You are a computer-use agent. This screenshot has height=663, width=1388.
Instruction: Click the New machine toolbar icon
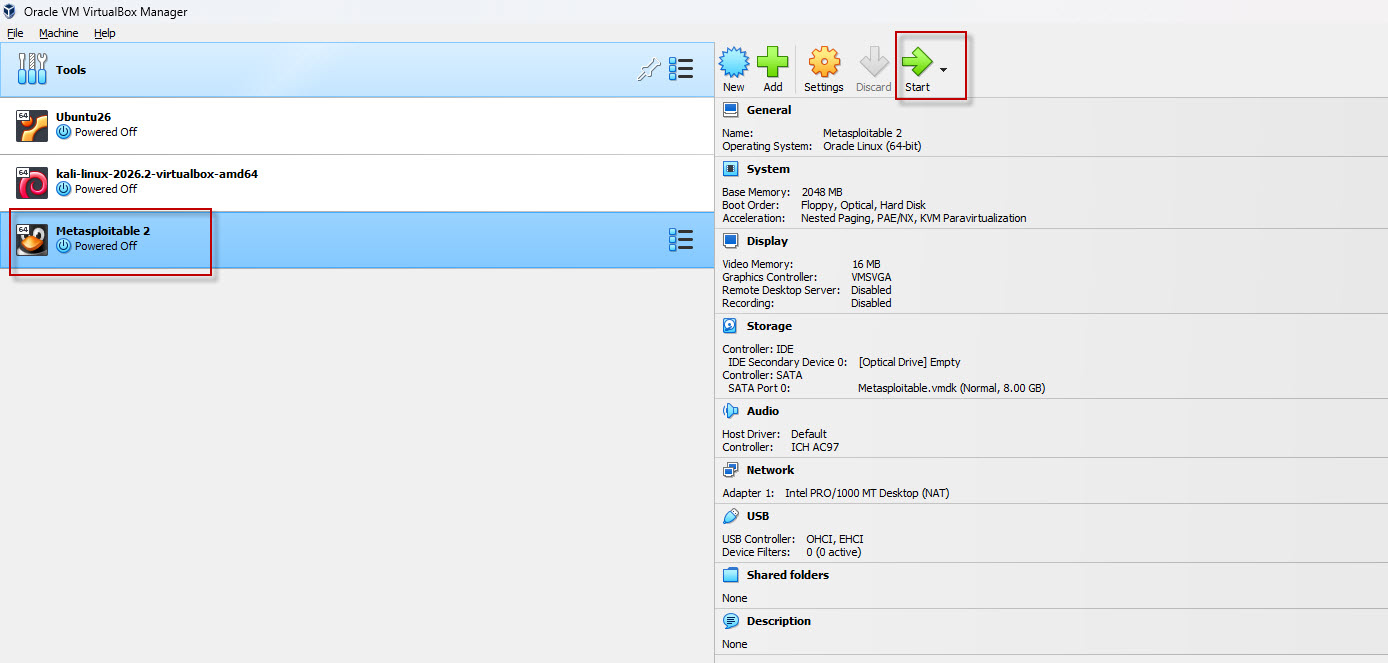pos(734,62)
